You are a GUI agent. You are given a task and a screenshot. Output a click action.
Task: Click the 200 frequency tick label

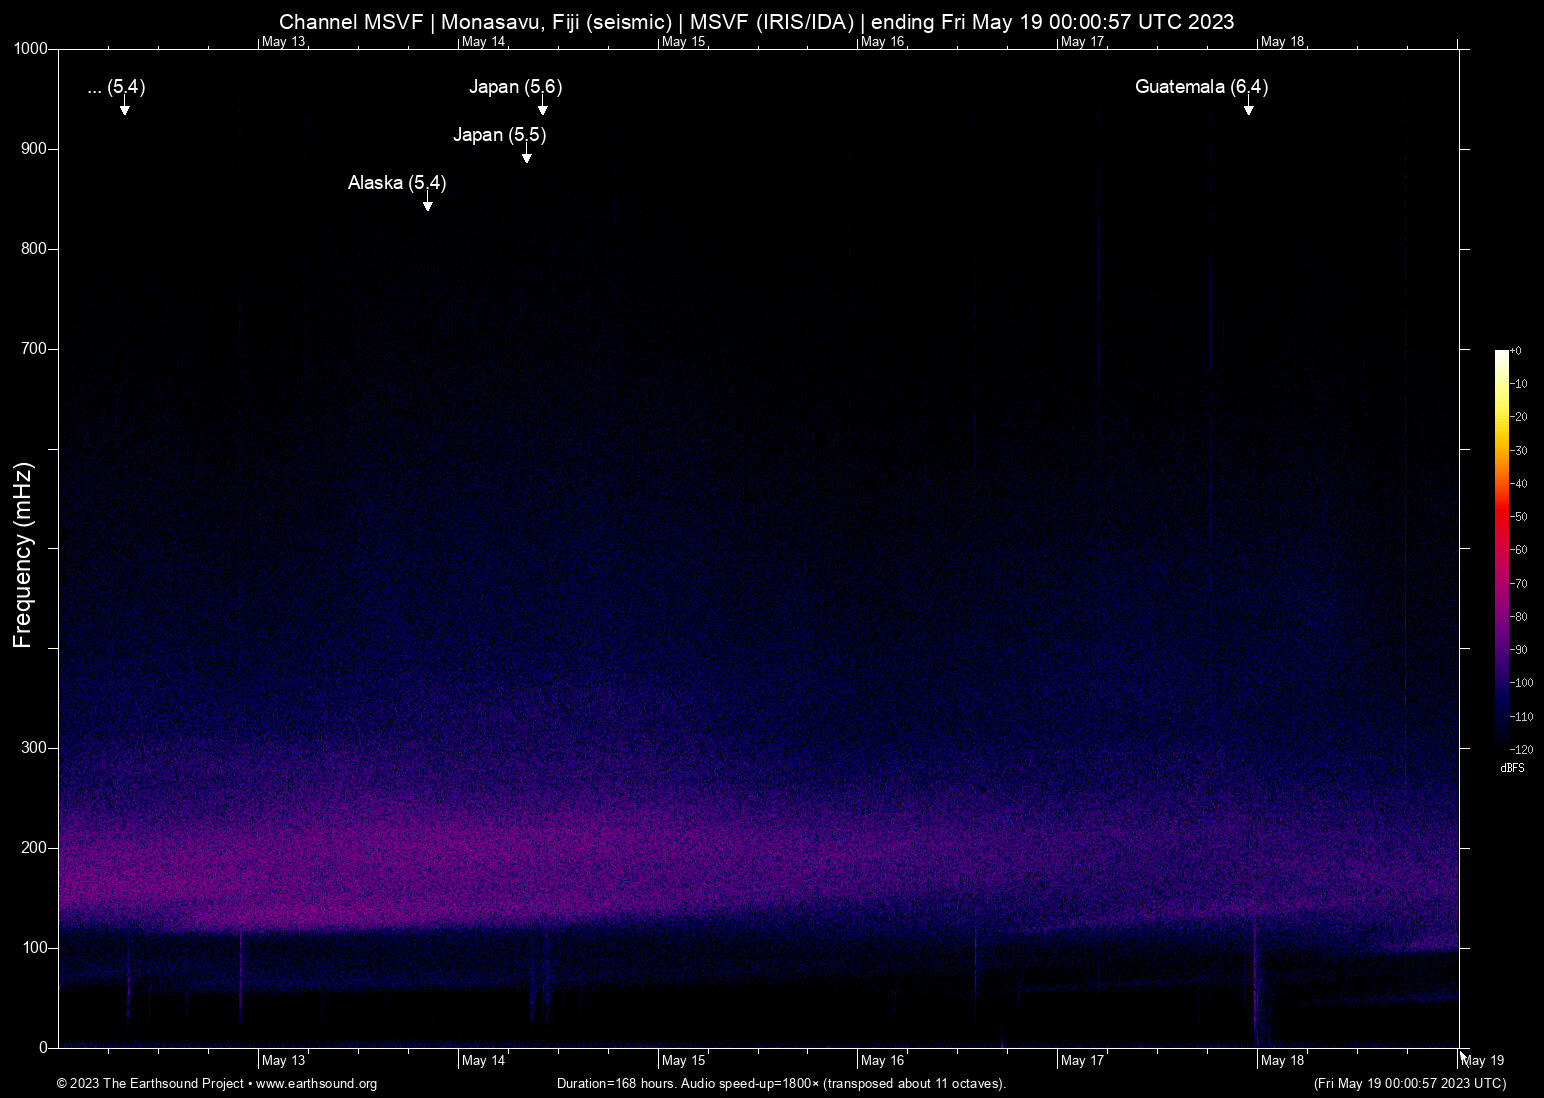pyautogui.click(x=35, y=848)
